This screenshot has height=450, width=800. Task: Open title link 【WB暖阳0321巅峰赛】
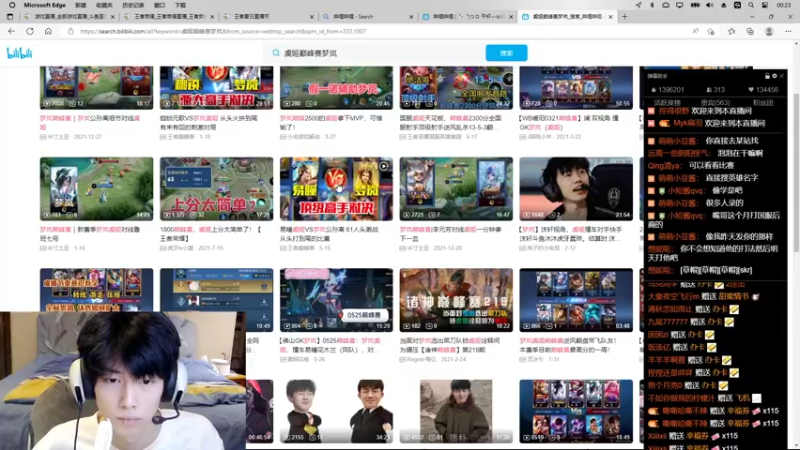click(x=571, y=122)
